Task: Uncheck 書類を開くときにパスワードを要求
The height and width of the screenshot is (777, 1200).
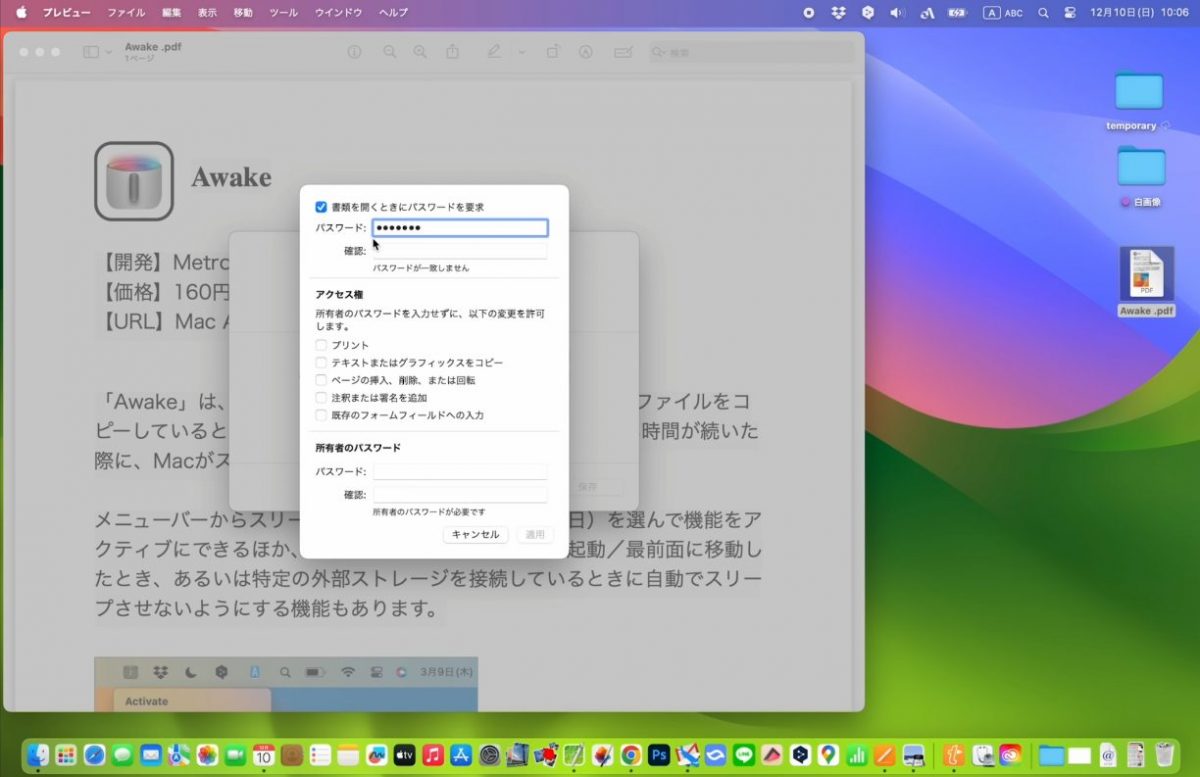Action: 321,207
